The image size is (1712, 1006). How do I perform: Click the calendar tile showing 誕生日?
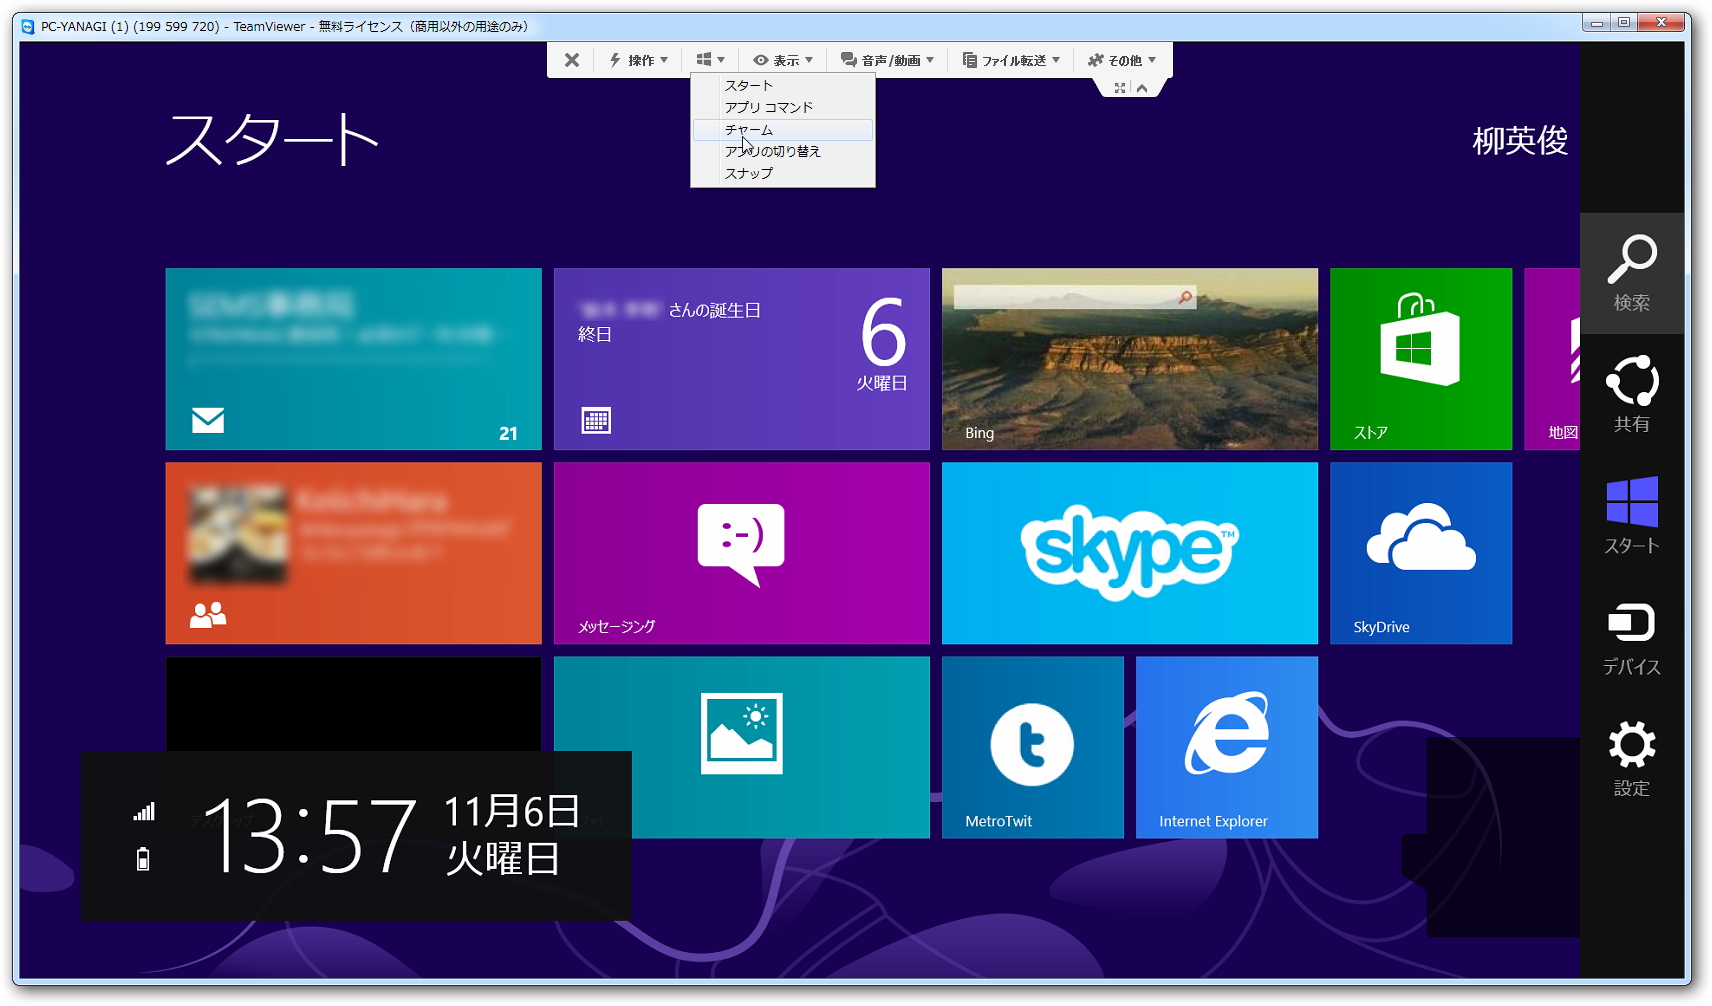[x=740, y=358]
